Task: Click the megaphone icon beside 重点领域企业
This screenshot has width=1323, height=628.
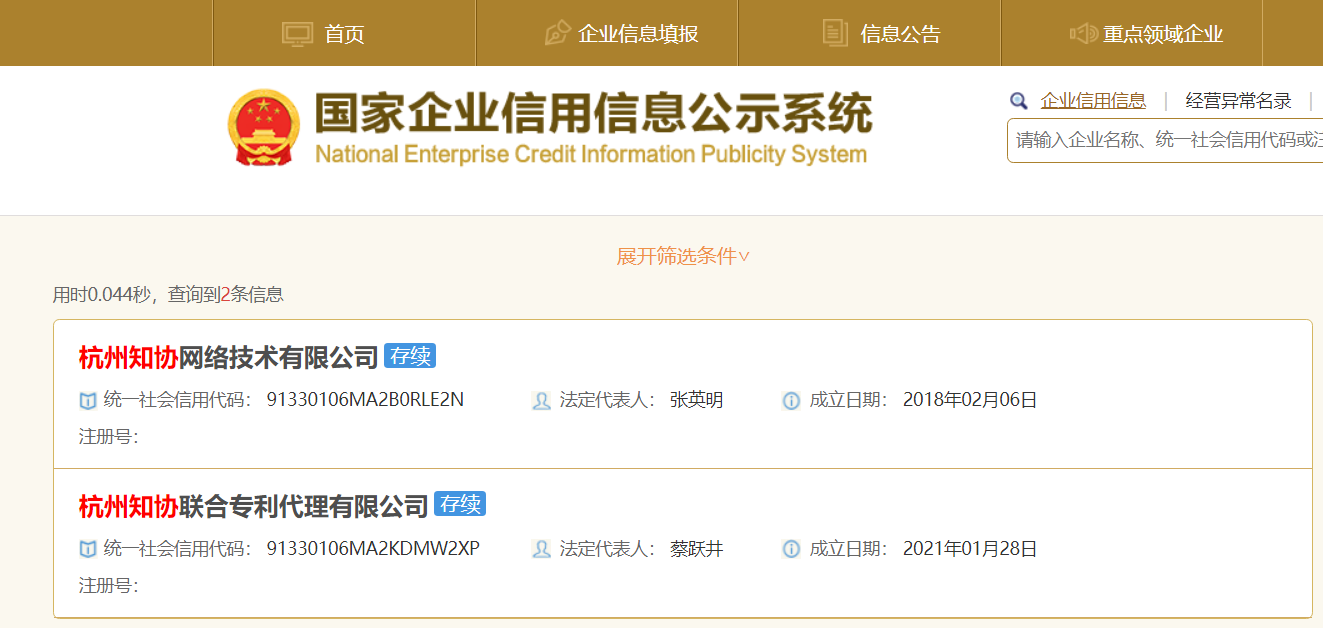Action: [1084, 34]
